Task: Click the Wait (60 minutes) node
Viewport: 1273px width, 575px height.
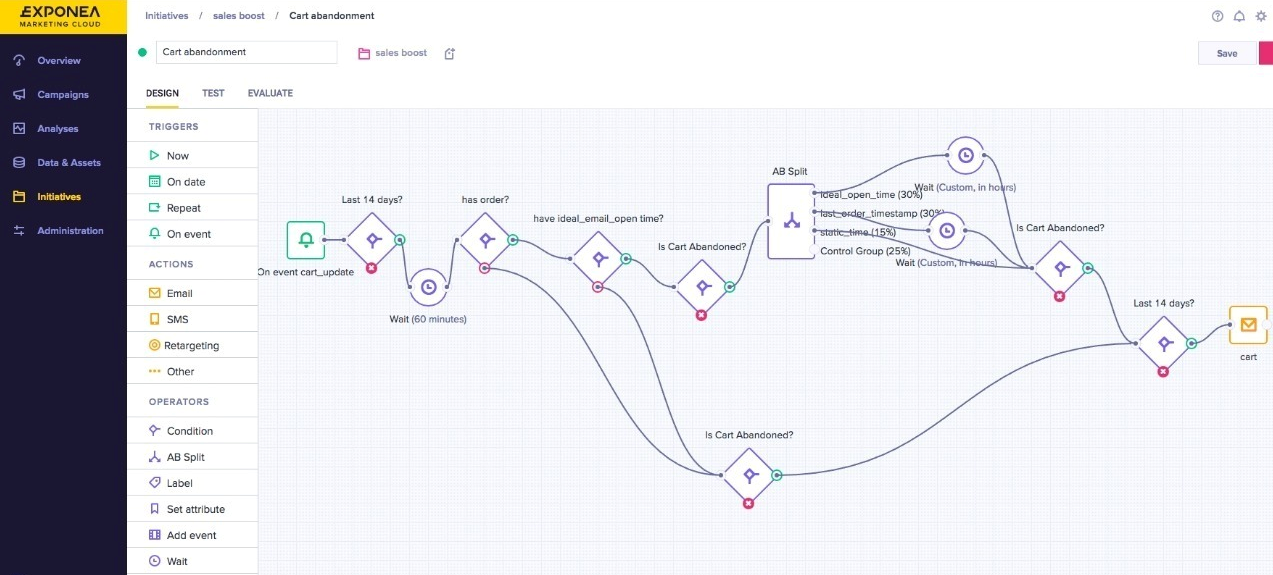Action: click(x=429, y=287)
